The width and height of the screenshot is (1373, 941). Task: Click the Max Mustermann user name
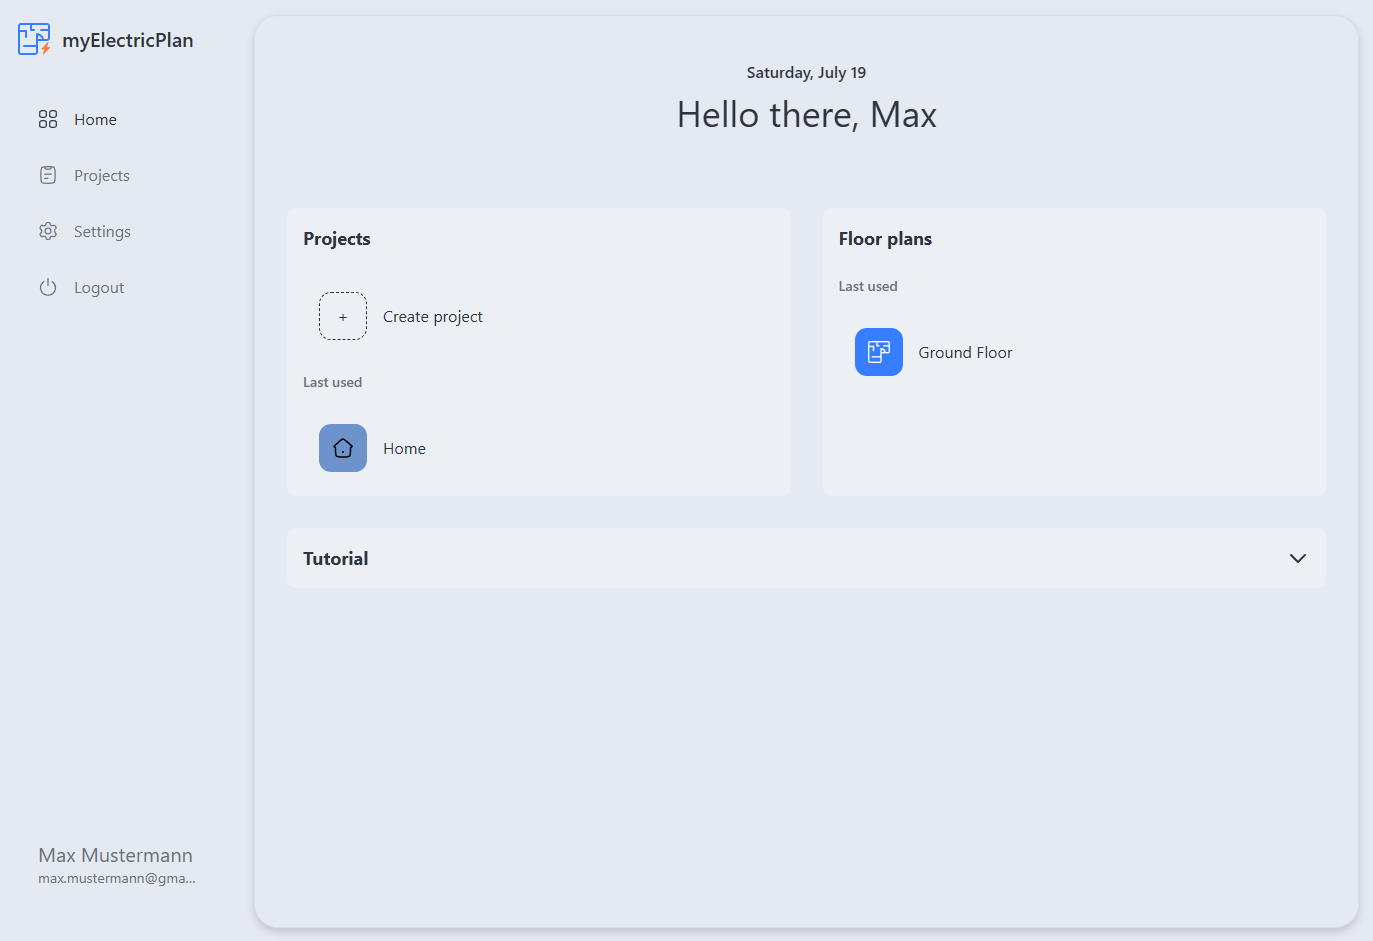pos(115,855)
